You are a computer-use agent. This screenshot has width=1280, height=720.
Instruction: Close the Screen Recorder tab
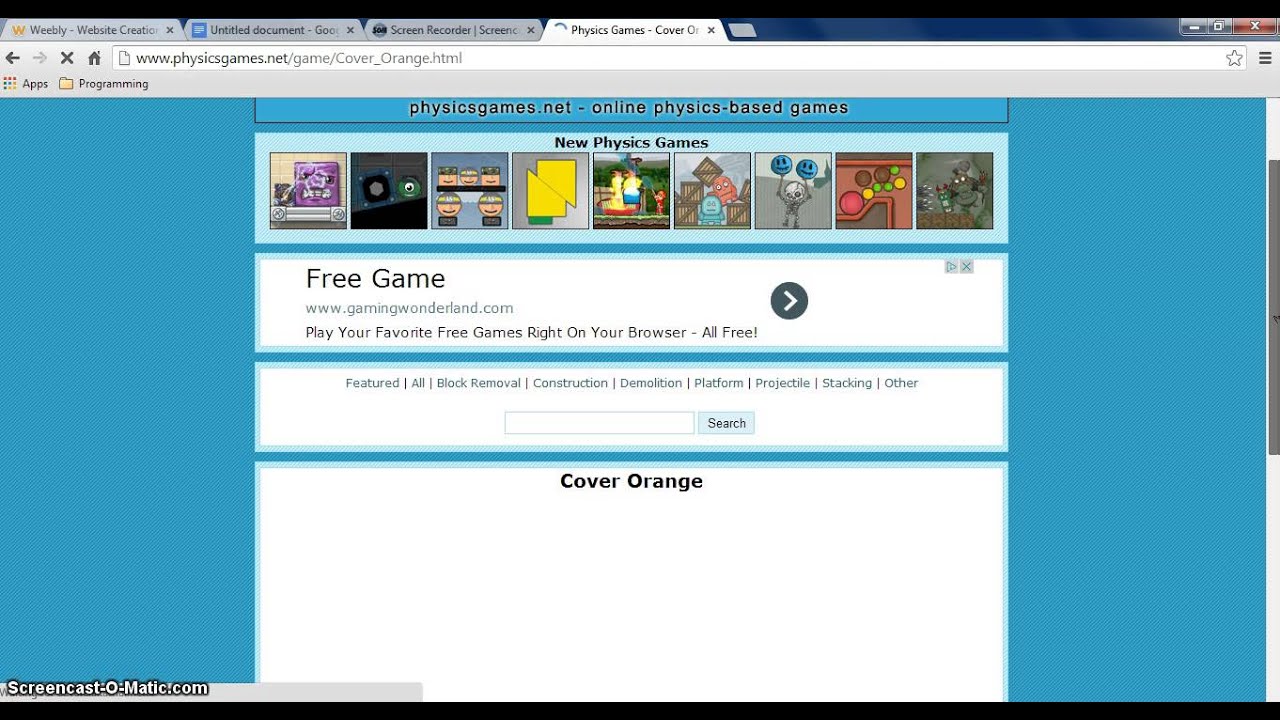[x=530, y=30]
